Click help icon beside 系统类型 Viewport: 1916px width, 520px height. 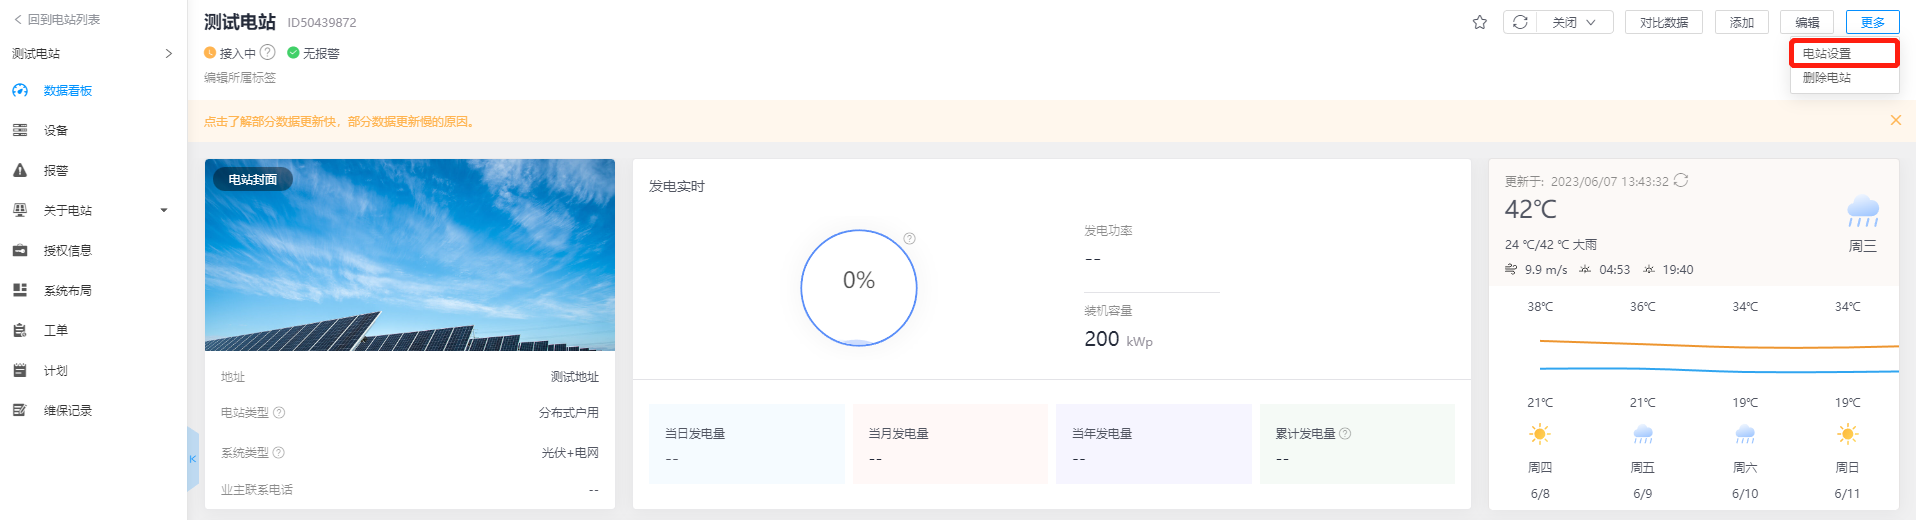click(x=279, y=453)
